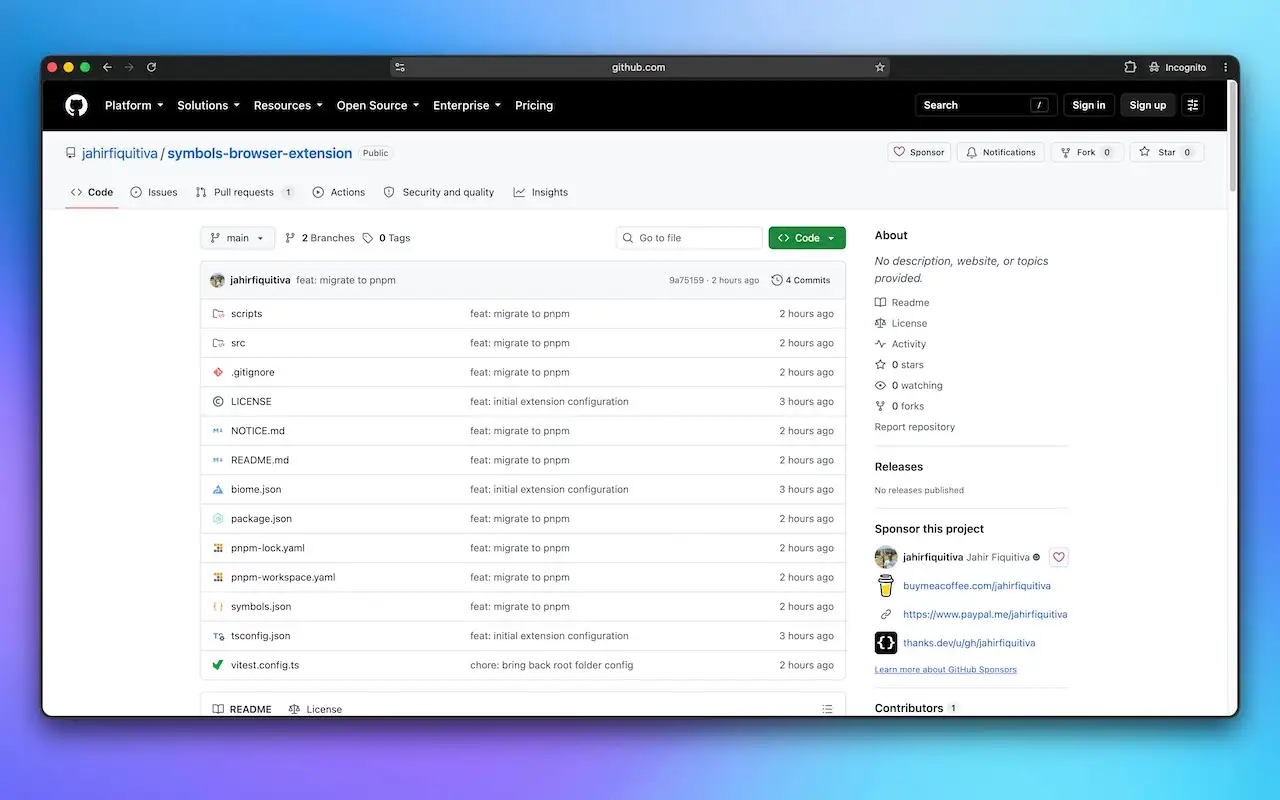Star the symbols-browser-extension repository

coord(1167,152)
